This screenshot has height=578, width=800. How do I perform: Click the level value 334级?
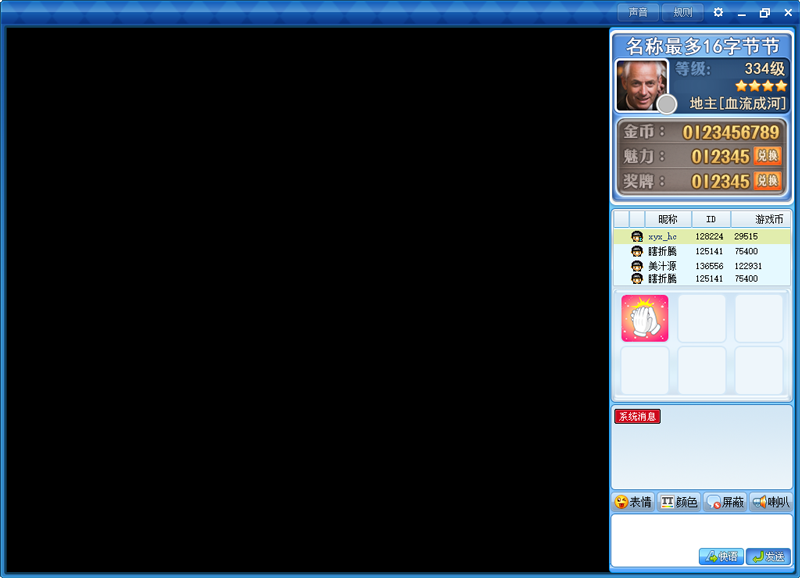764,69
